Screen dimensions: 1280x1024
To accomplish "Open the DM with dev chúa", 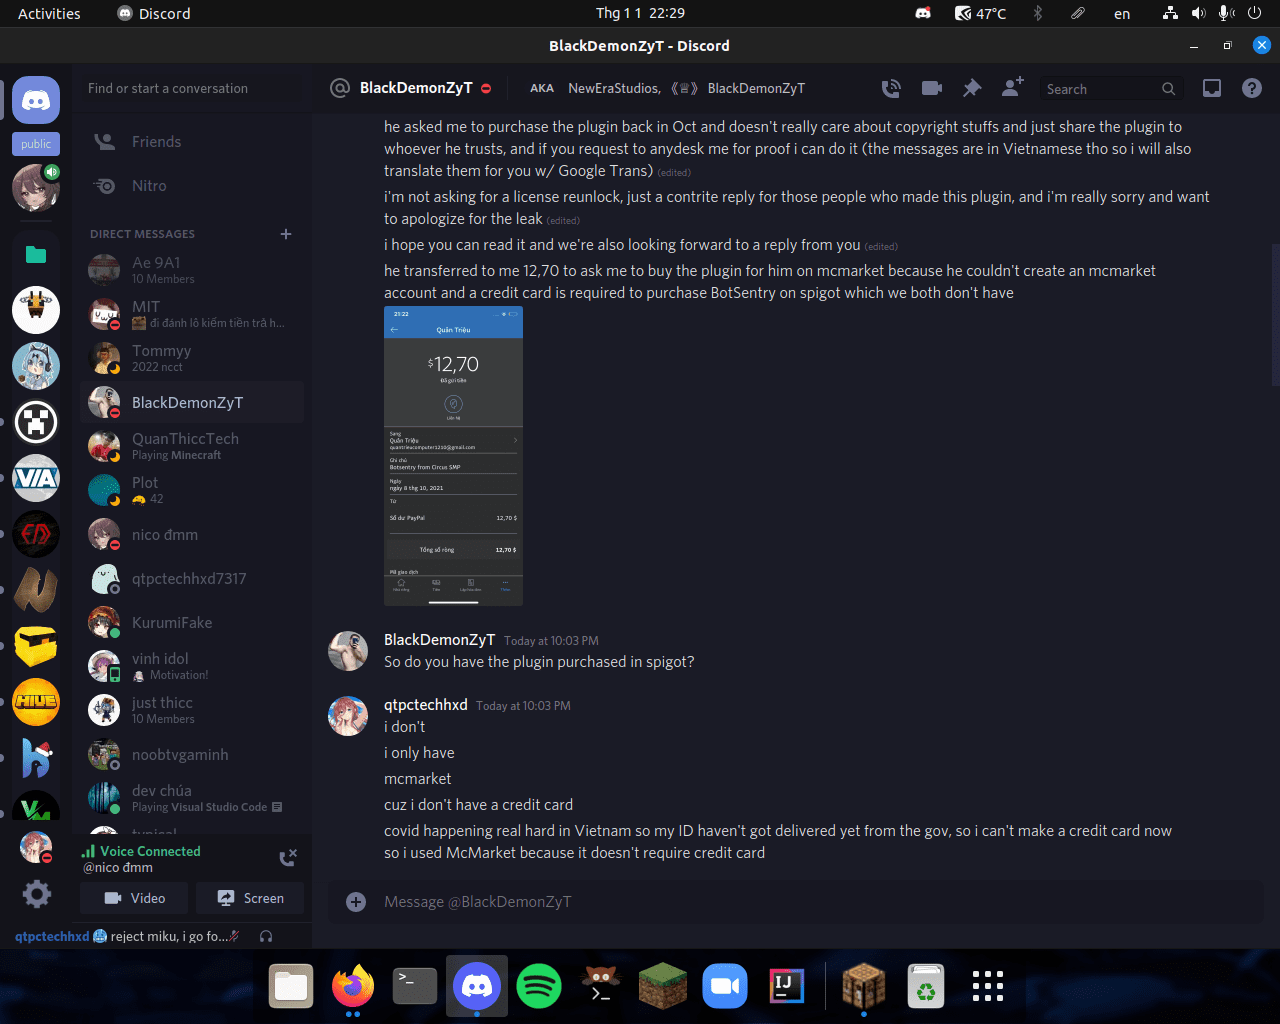I will pos(192,798).
